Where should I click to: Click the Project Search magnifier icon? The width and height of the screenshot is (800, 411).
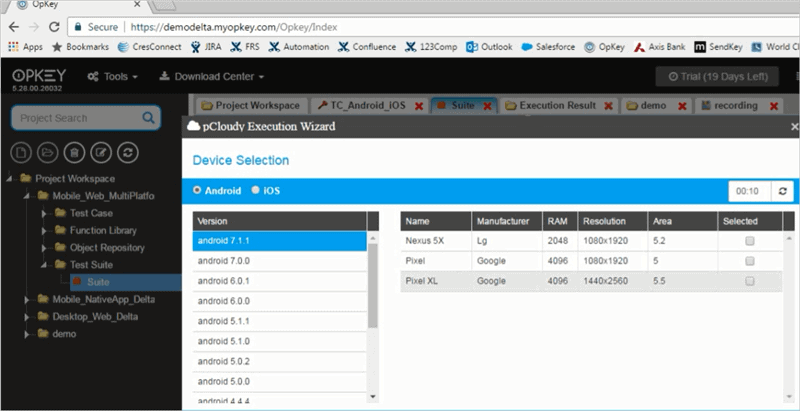point(149,118)
